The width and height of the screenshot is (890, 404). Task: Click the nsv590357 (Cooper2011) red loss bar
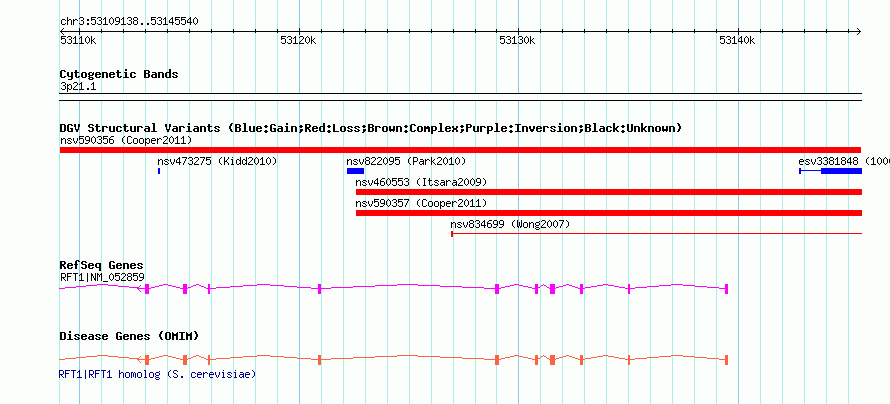click(x=608, y=213)
